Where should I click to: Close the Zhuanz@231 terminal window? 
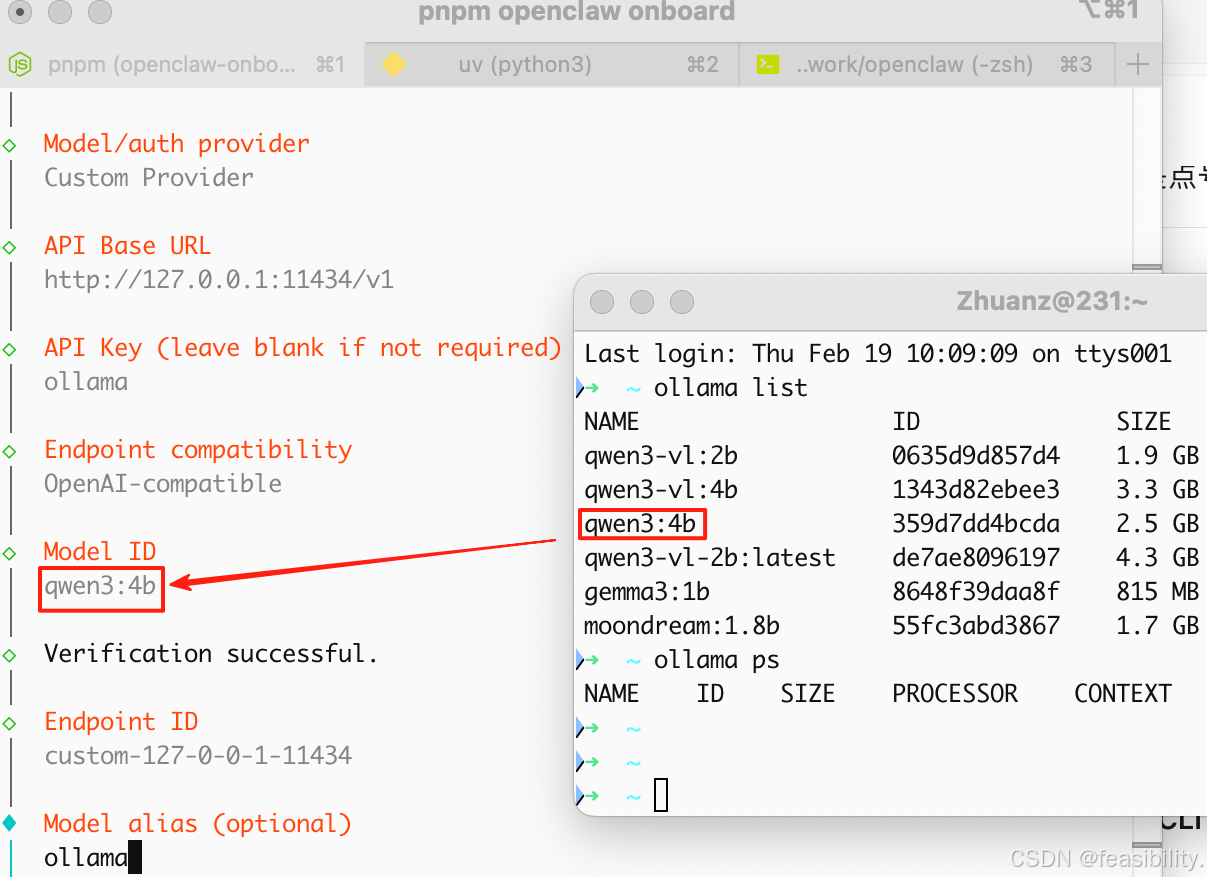click(x=602, y=302)
